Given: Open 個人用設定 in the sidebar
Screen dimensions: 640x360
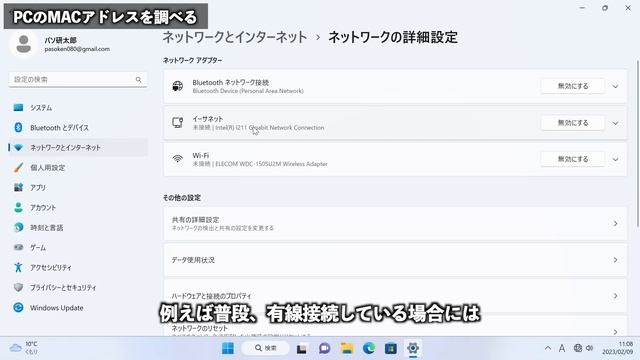Looking at the screenshot, I should (x=78, y=168).
